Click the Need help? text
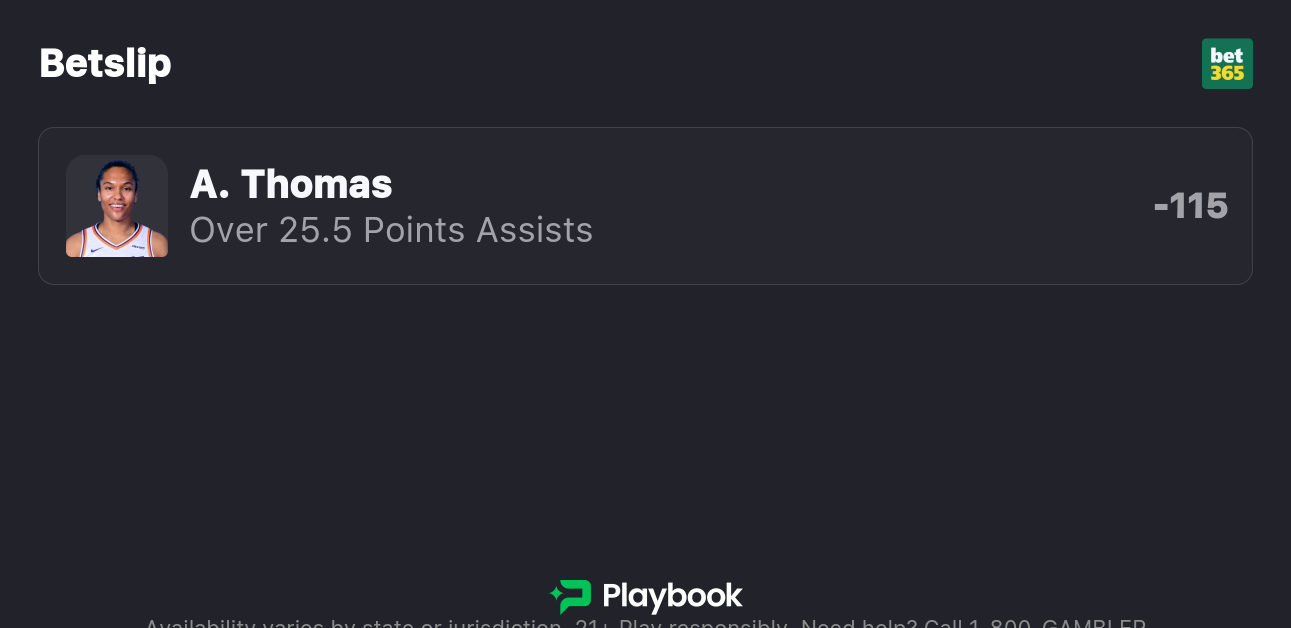Screen dimensions: 1291x628 coord(858,624)
